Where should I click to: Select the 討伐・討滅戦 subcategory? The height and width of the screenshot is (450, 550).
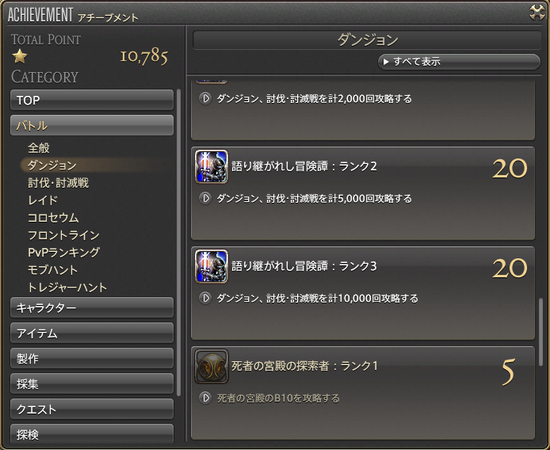58,183
